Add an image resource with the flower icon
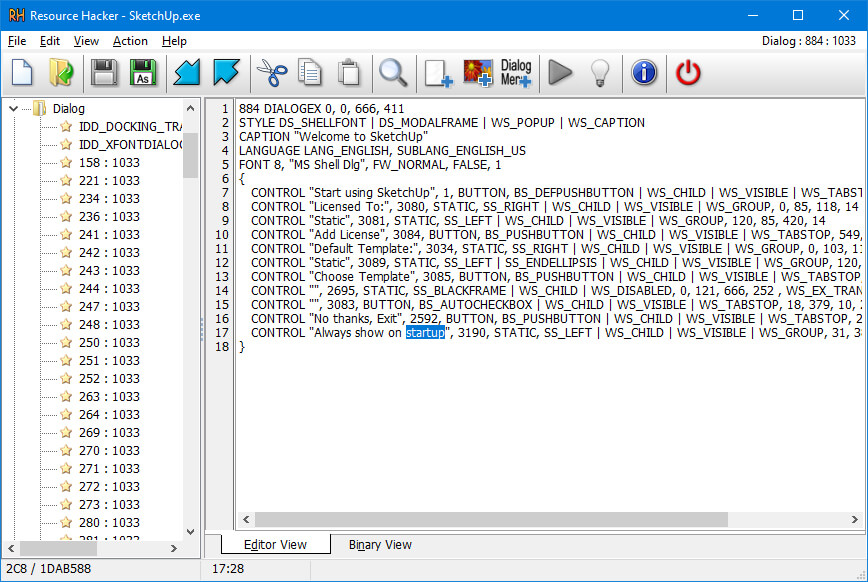Viewport: 868px width, 582px height. point(477,73)
